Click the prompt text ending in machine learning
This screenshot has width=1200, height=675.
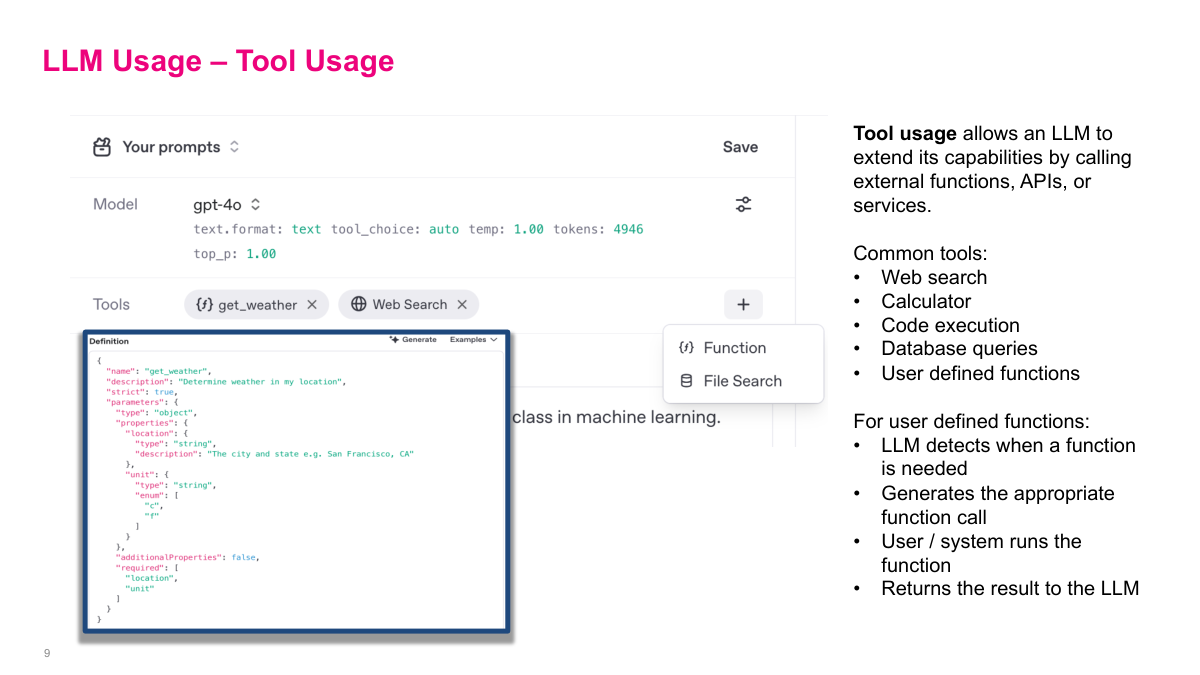(616, 417)
